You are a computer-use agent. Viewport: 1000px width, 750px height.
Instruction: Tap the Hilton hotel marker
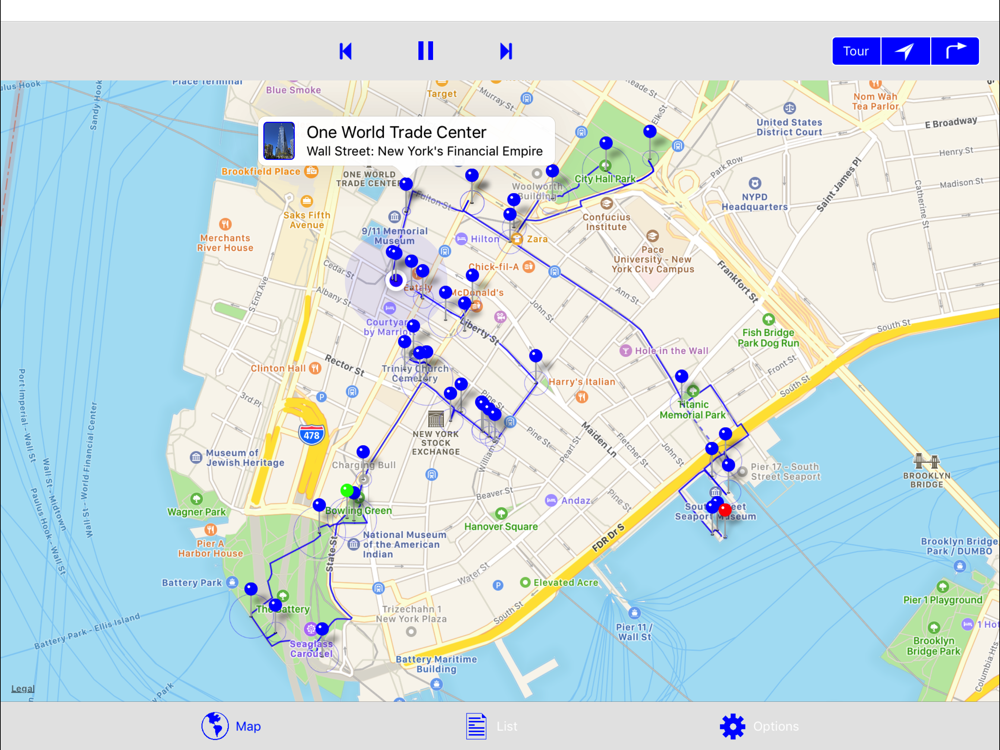[461, 239]
